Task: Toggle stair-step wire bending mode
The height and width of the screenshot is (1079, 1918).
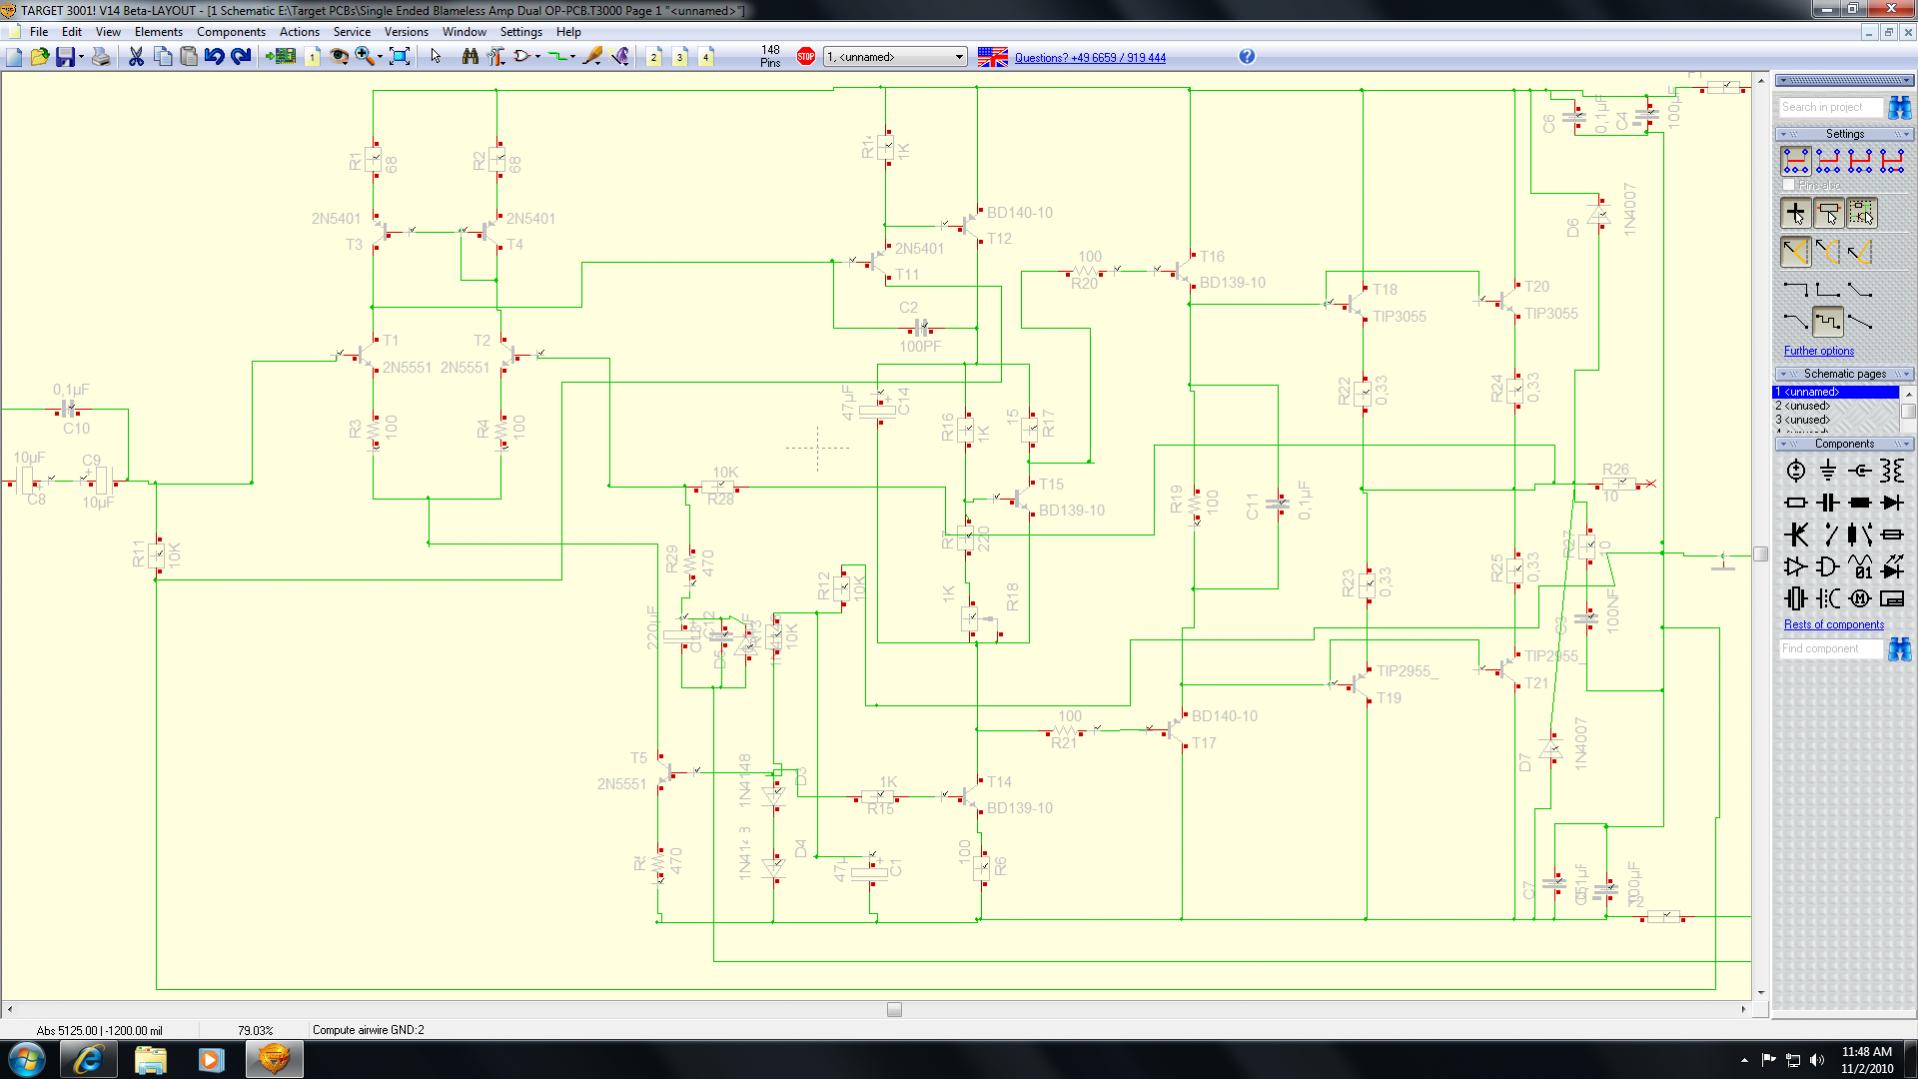Action: (x=1828, y=322)
